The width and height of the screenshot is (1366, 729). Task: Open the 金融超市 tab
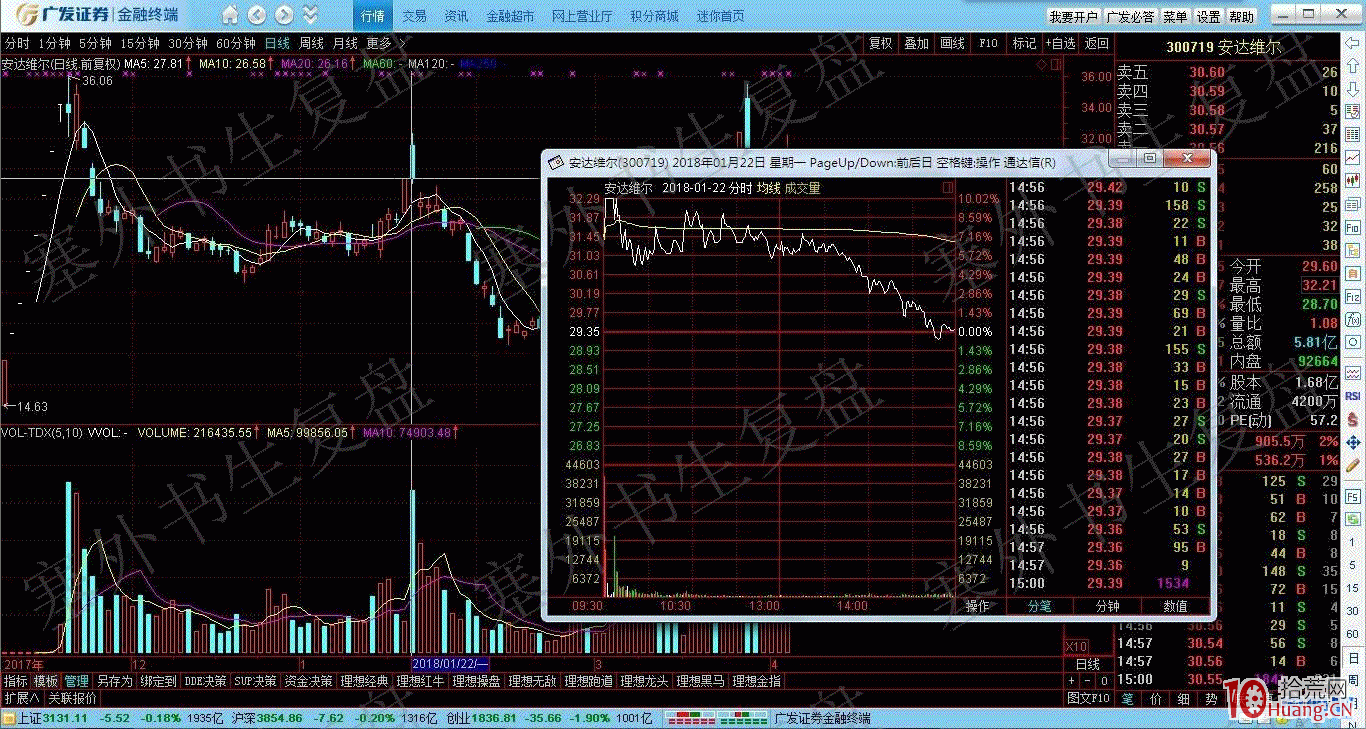(x=510, y=16)
